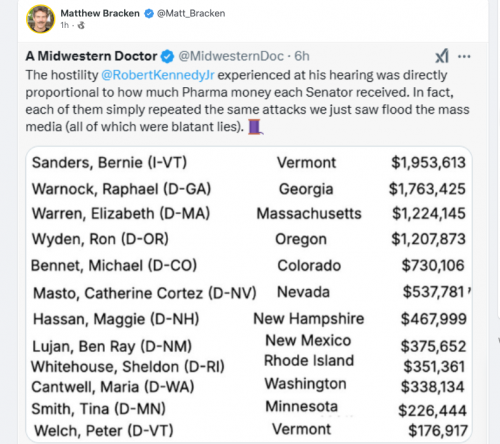The image size is (500, 444).
Task: Click the Matthew Bracken display name
Action: pos(100,13)
